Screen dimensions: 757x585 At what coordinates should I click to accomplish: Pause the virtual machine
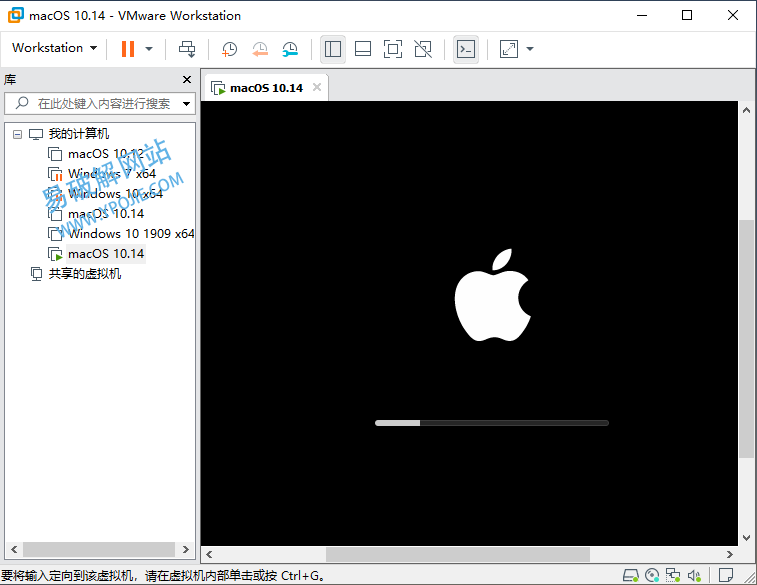pos(128,49)
